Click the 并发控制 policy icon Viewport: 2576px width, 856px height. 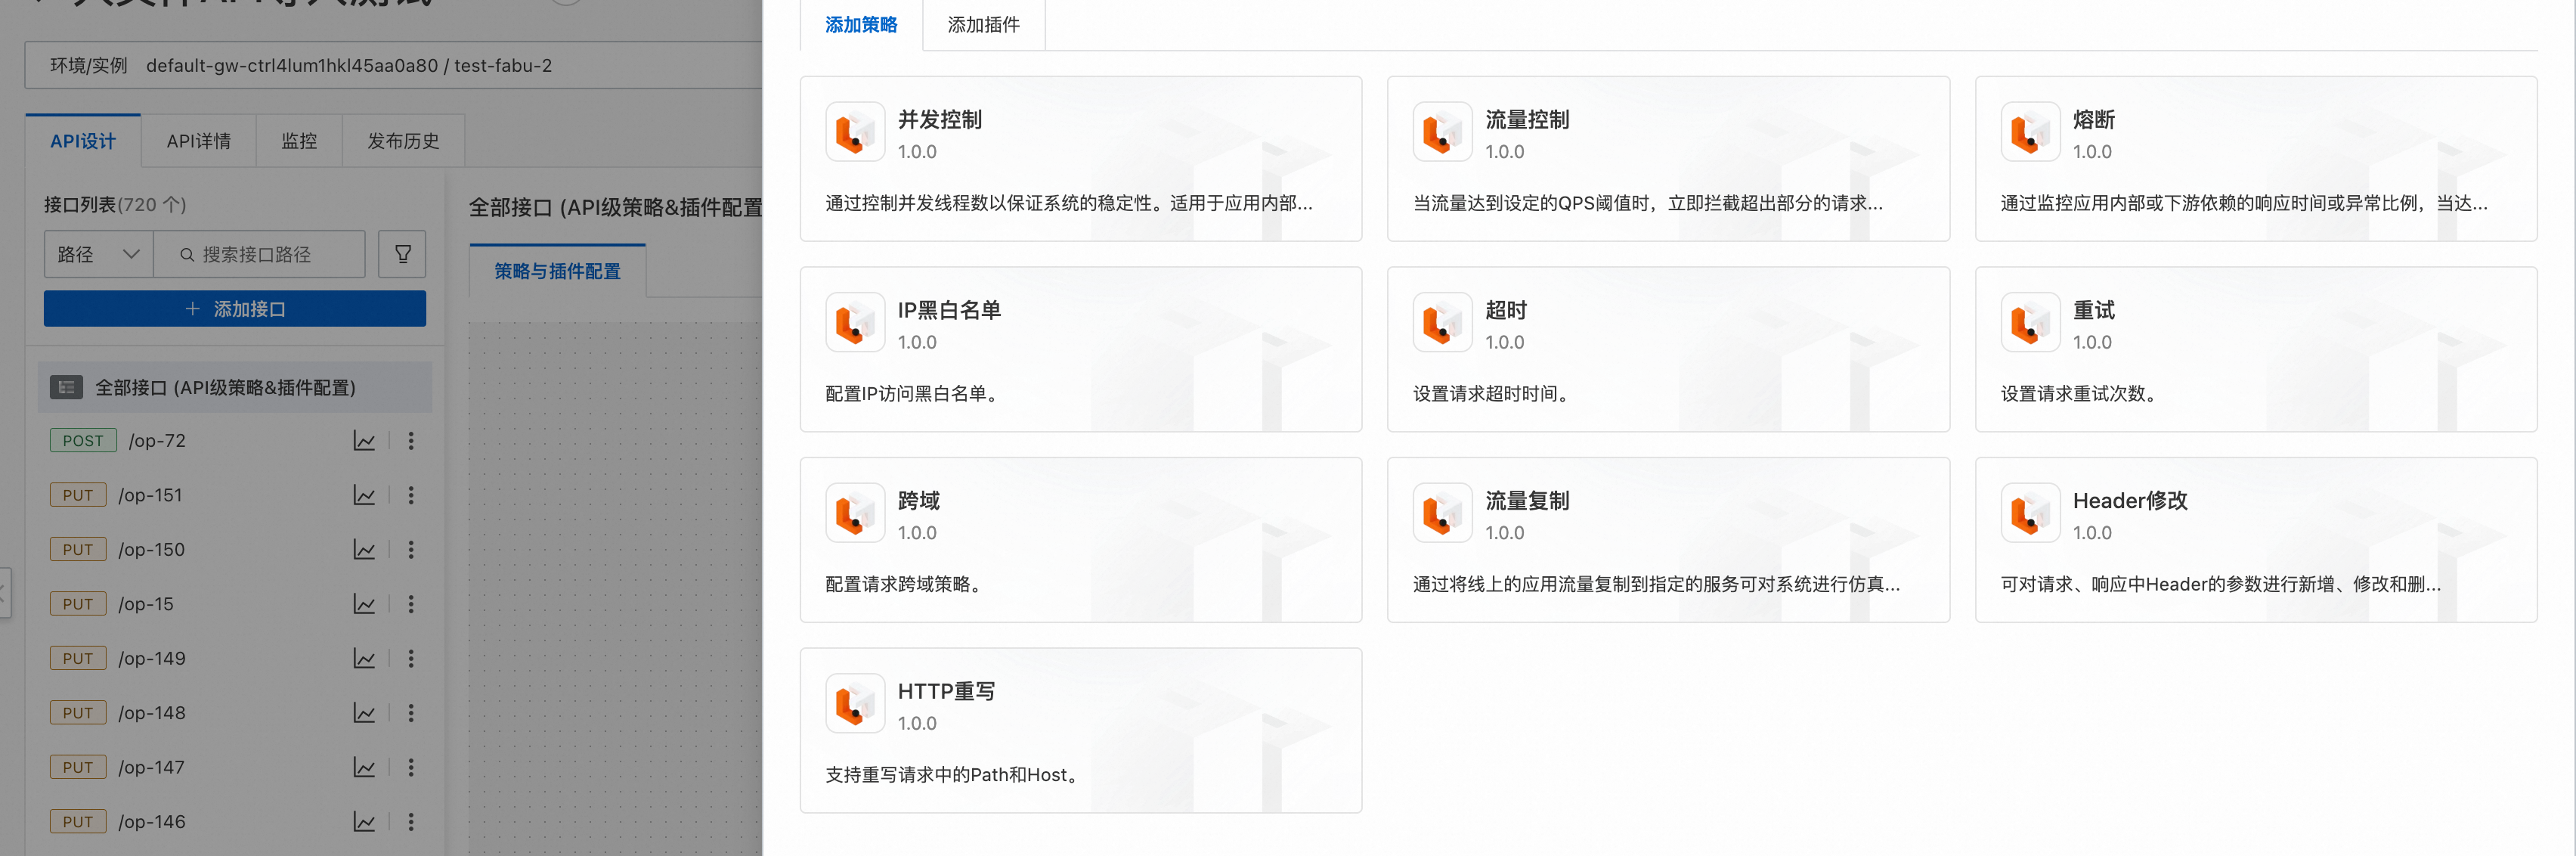pyautogui.click(x=855, y=132)
